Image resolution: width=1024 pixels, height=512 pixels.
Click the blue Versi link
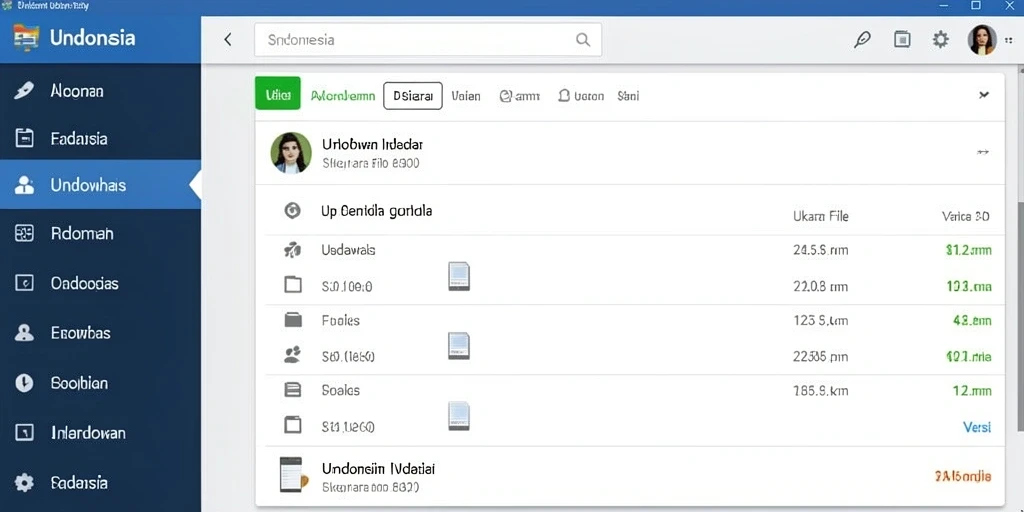pos(977,427)
